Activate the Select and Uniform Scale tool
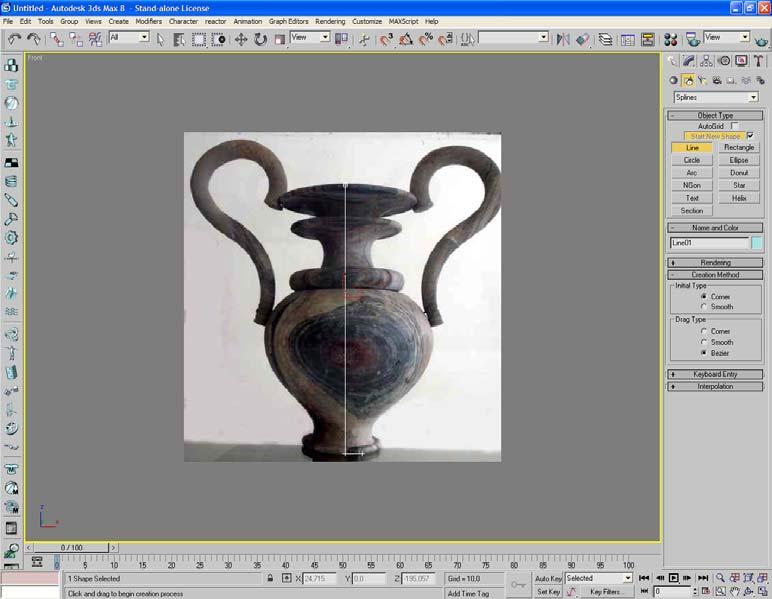This screenshot has height=599, width=772. [280, 39]
